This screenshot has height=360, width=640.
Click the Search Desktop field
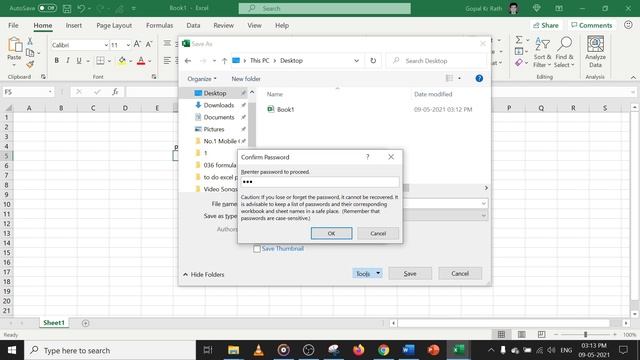[x=437, y=60]
